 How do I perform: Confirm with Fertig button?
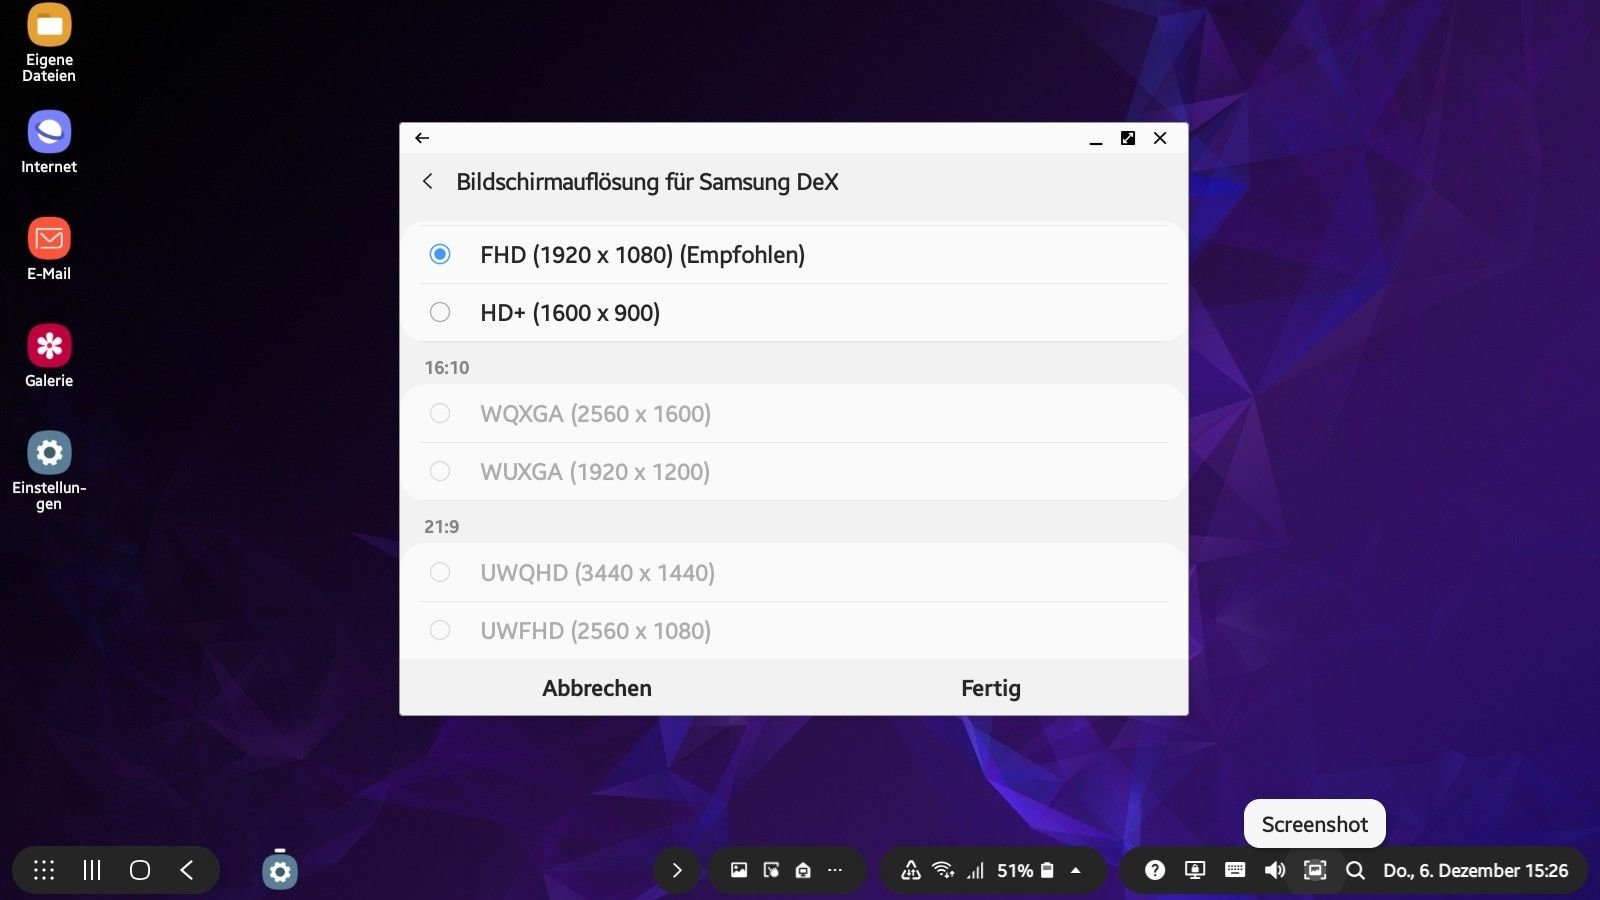991,688
